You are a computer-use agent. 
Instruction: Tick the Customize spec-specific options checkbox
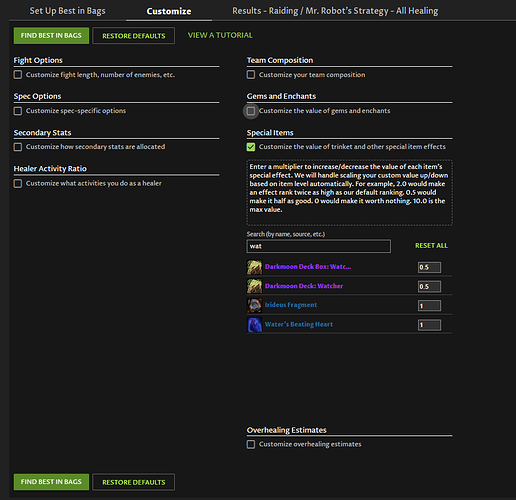point(18,111)
